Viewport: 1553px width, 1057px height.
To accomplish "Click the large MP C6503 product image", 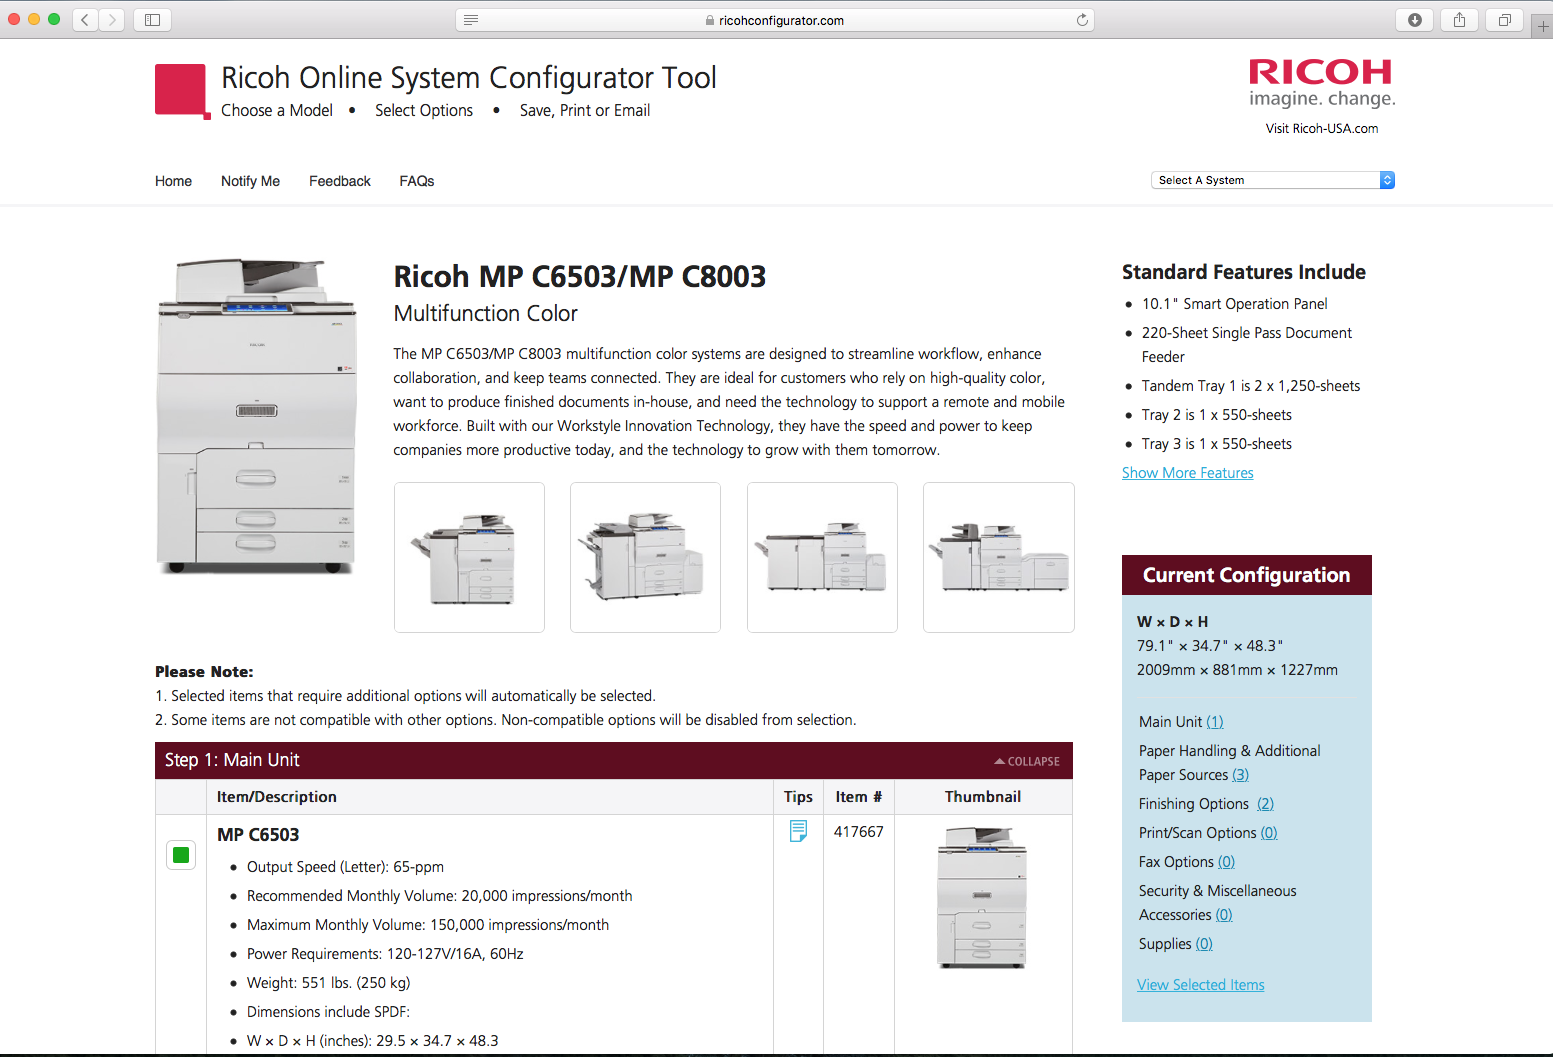I will [257, 416].
